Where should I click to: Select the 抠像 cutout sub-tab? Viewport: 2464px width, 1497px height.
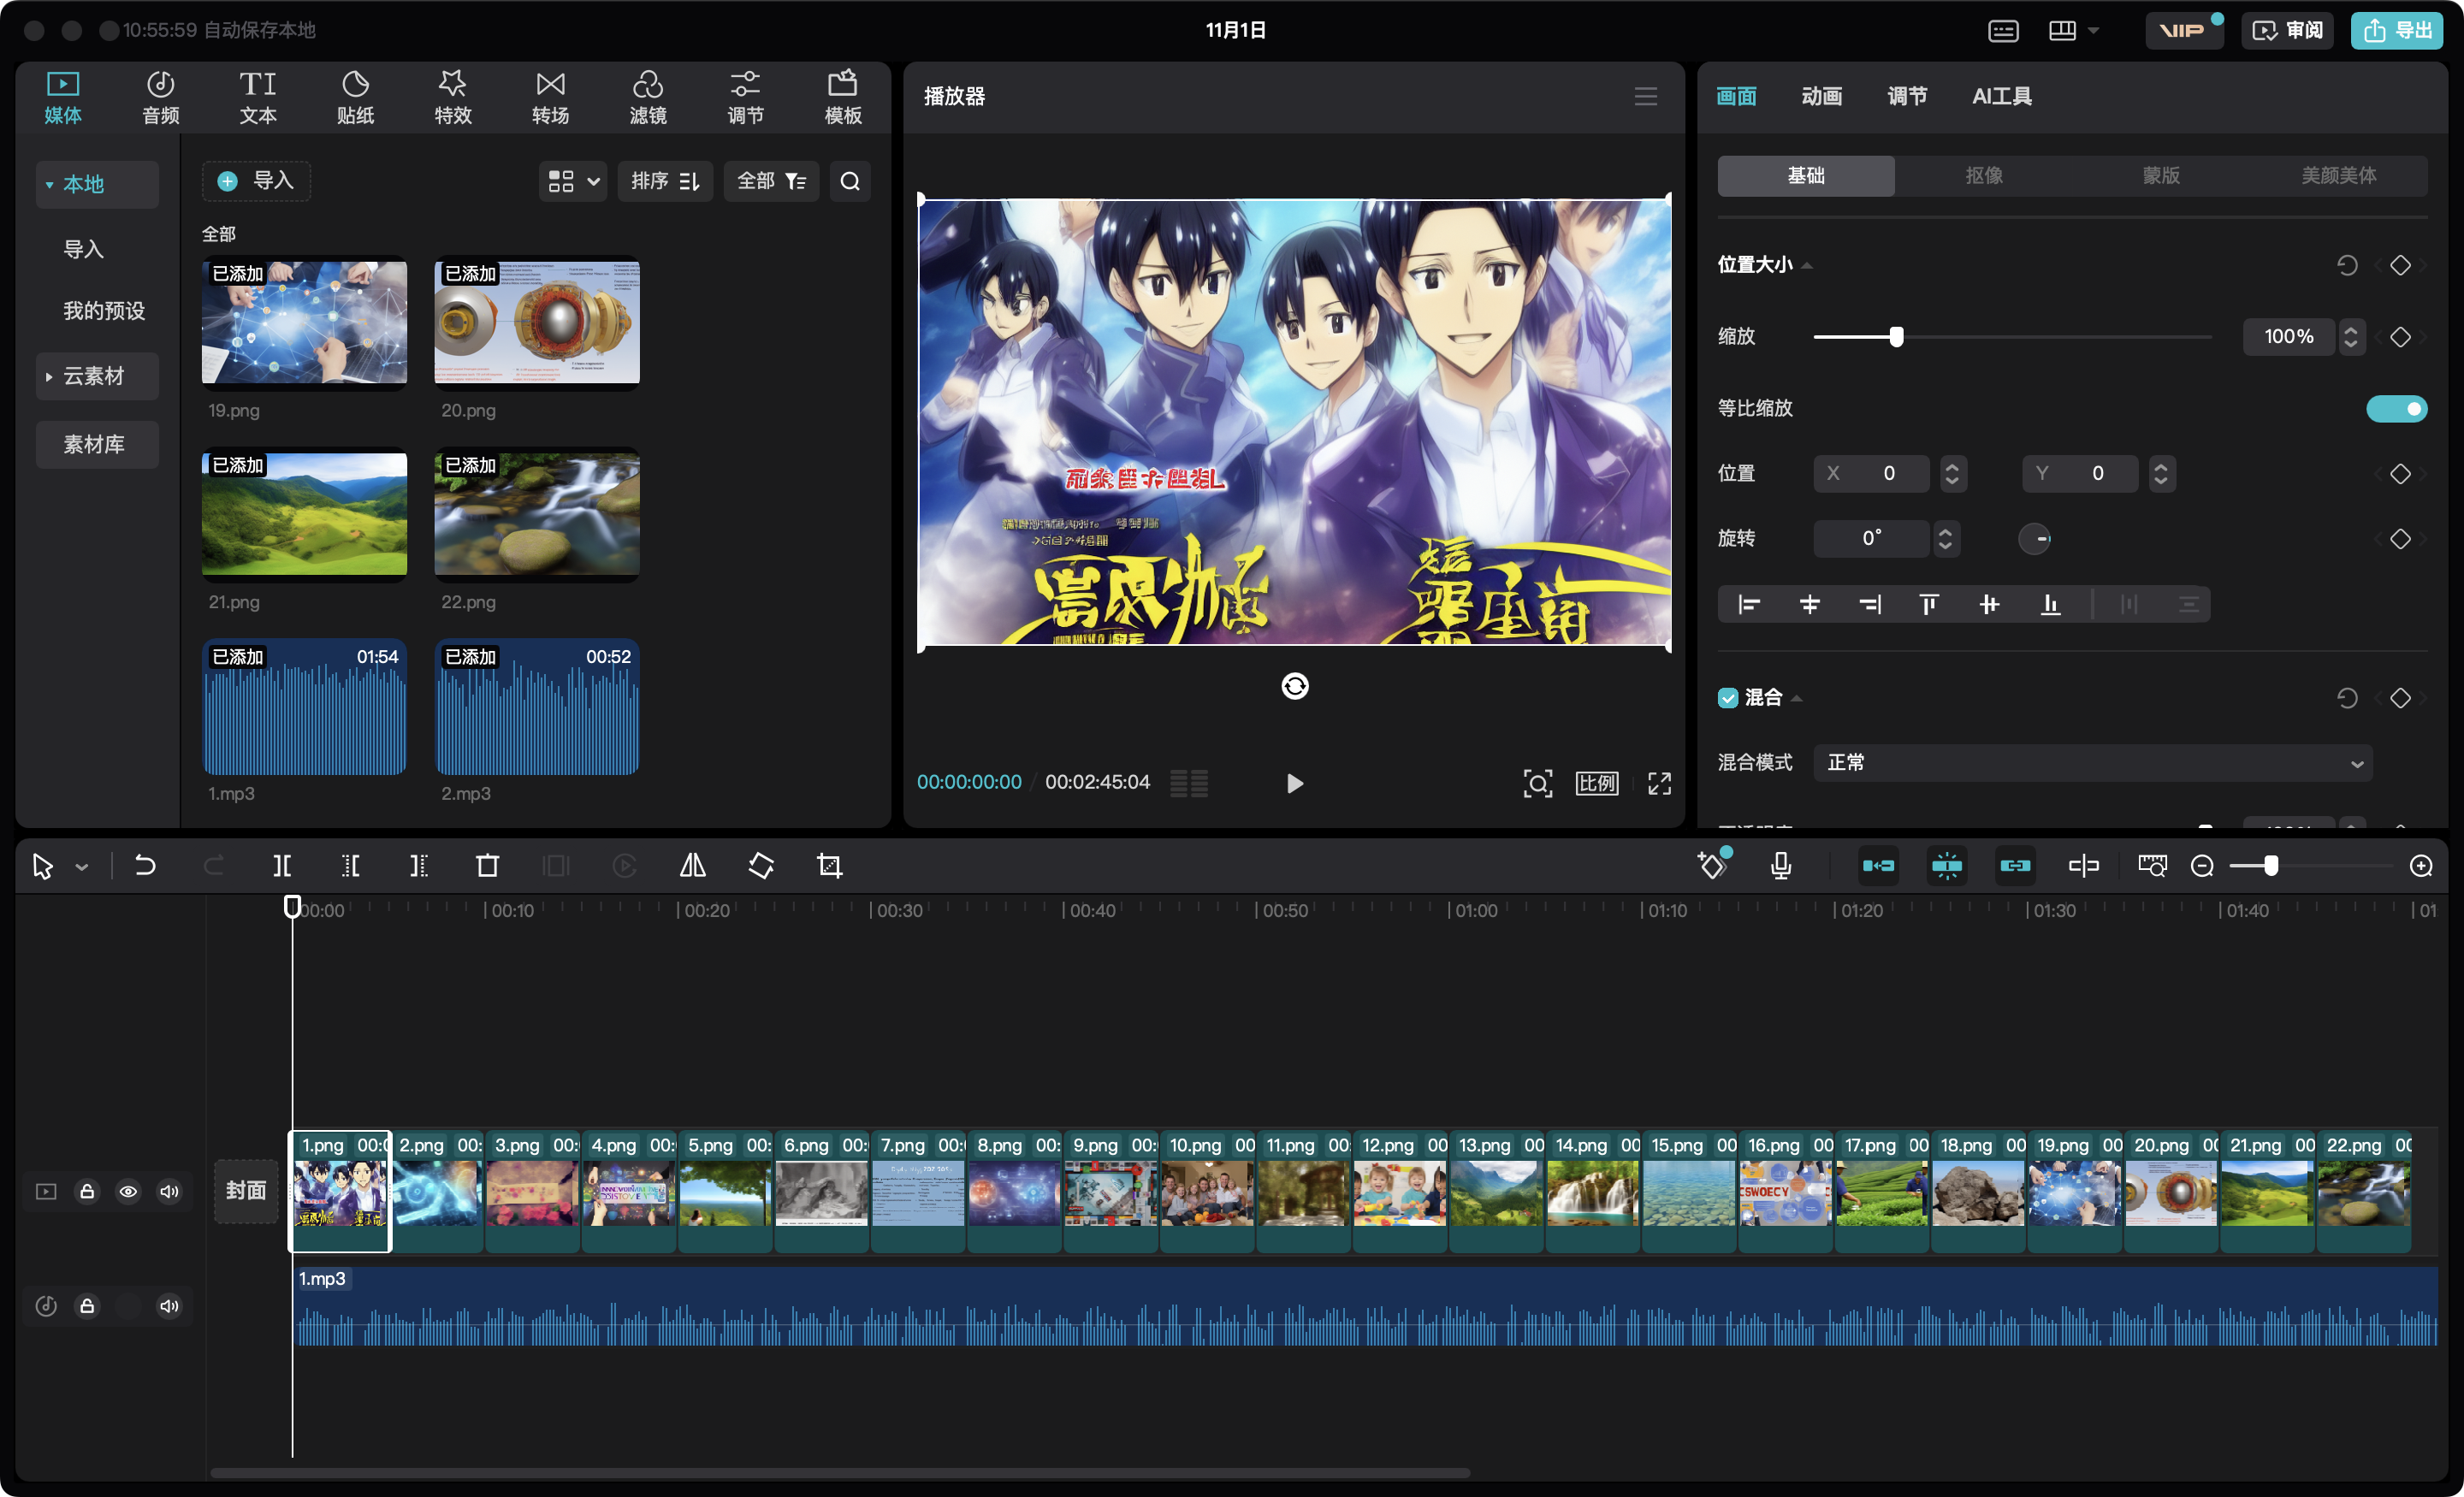(x=1984, y=176)
